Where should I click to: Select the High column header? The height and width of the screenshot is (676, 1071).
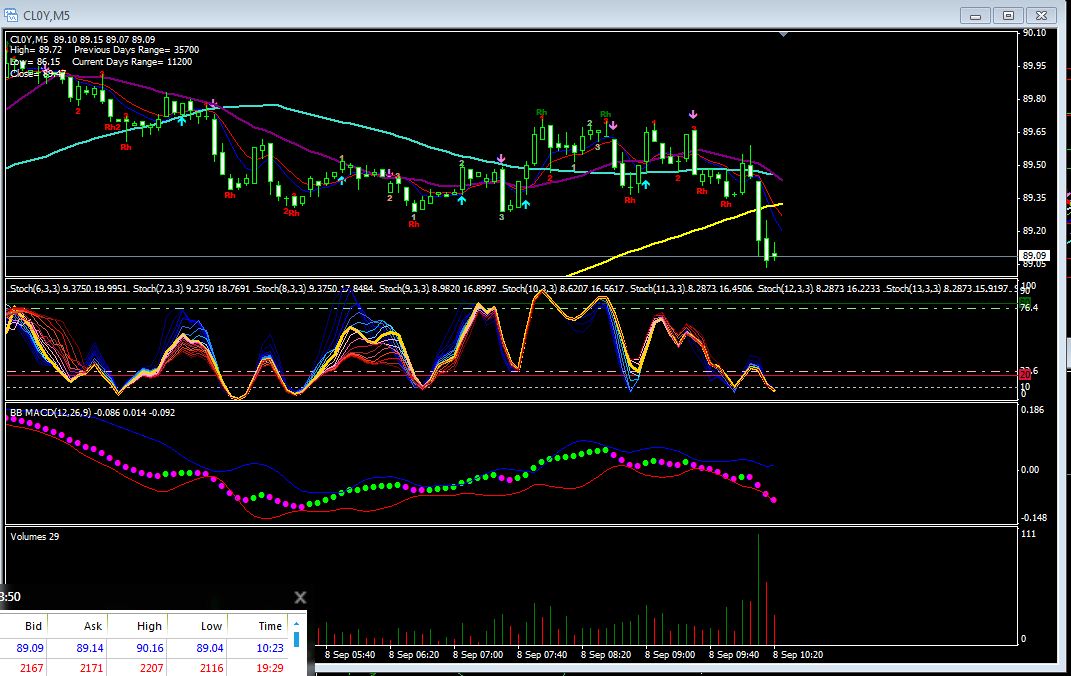150,625
